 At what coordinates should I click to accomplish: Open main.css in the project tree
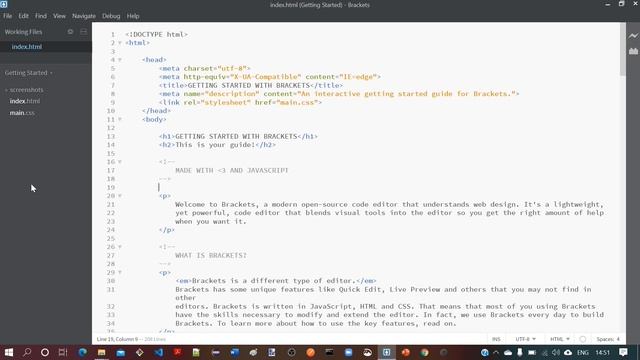pyautogui.click(x=22, y=113)
